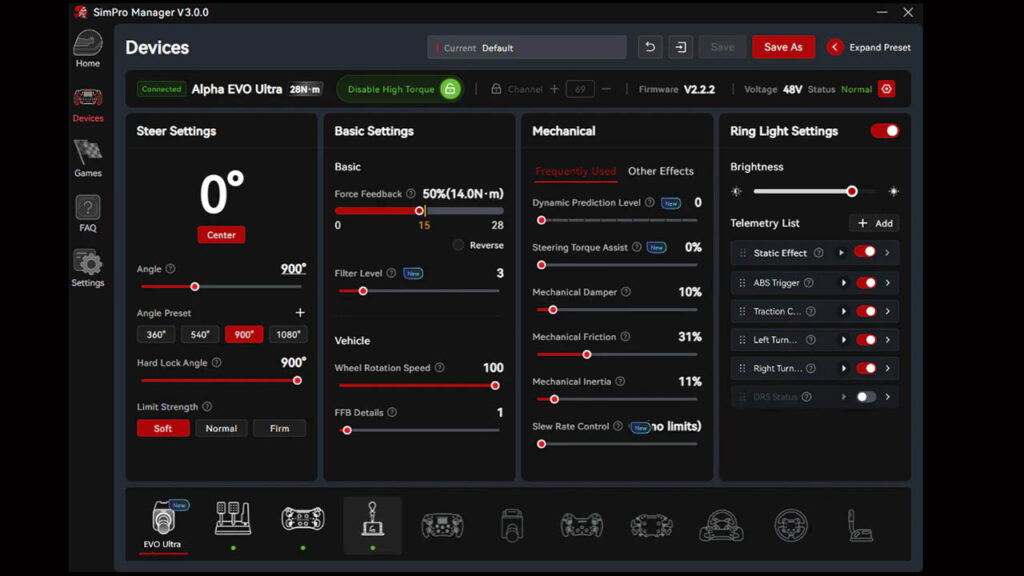This screenshot has height=576, width=1024.
Task: Click the Save As button
Action: coord(783,47)
